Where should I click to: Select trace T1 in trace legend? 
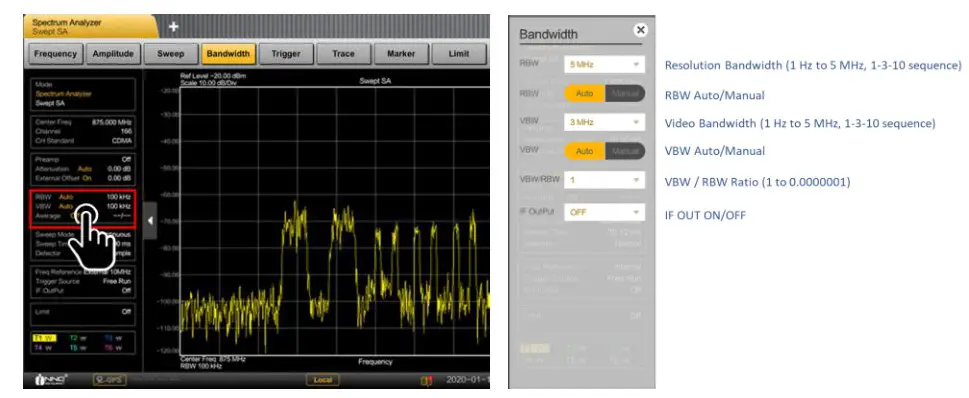43,338
